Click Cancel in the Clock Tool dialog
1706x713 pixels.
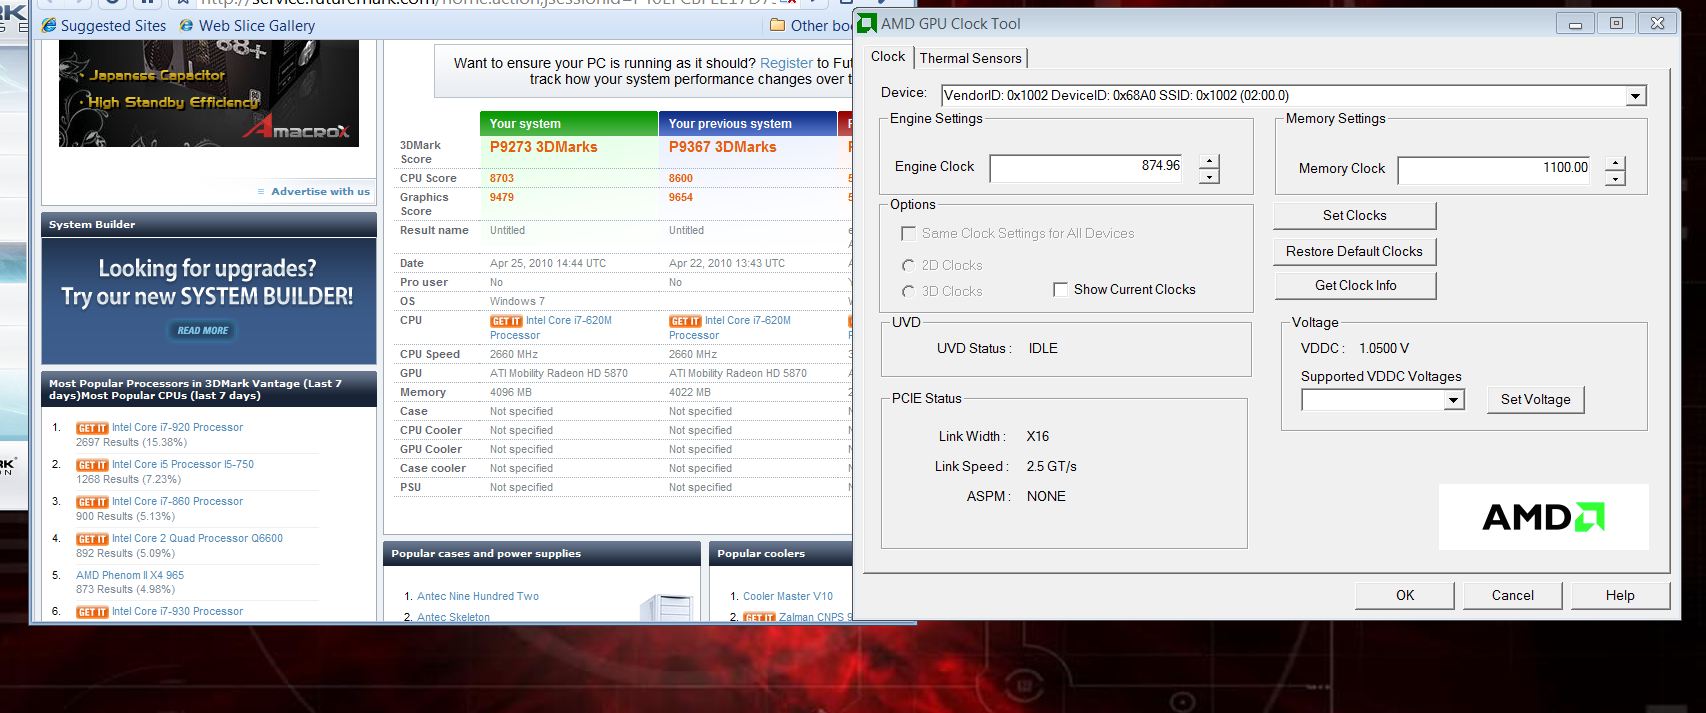pos(1512,595)
